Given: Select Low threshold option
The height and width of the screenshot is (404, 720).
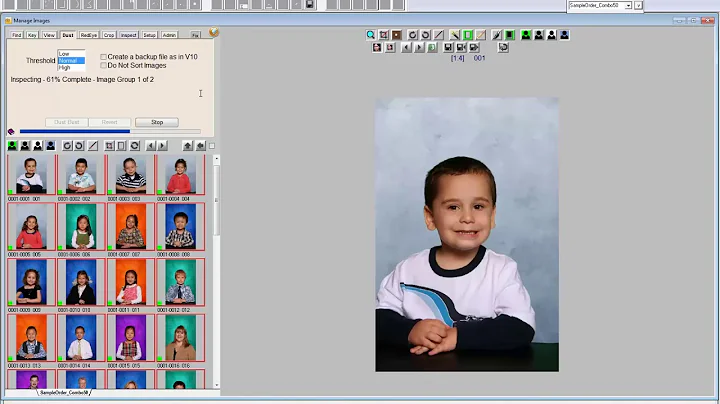Looking at the screenshot, I should point(71,54).
